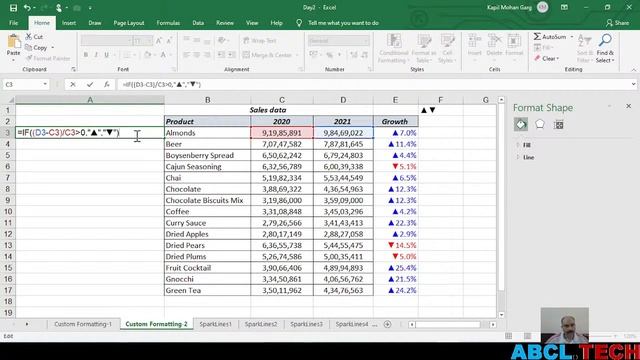
Task: Switch to SparkLines3 sheet tab
Action: [x=306, y=324]
